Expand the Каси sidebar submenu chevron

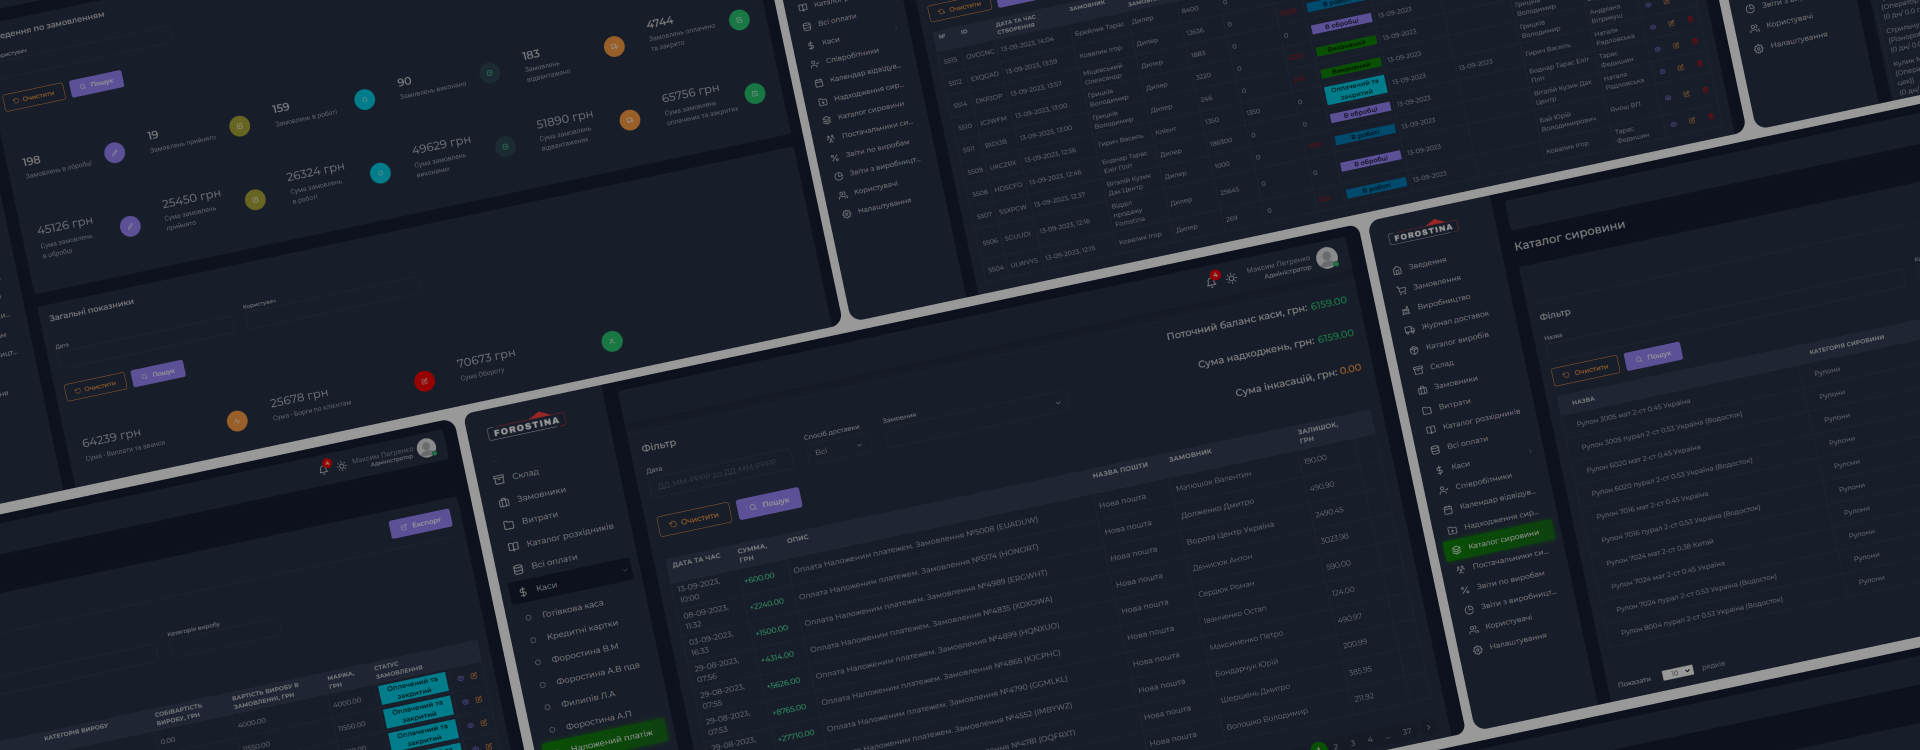pyautogui.click(x=625, y=570)
